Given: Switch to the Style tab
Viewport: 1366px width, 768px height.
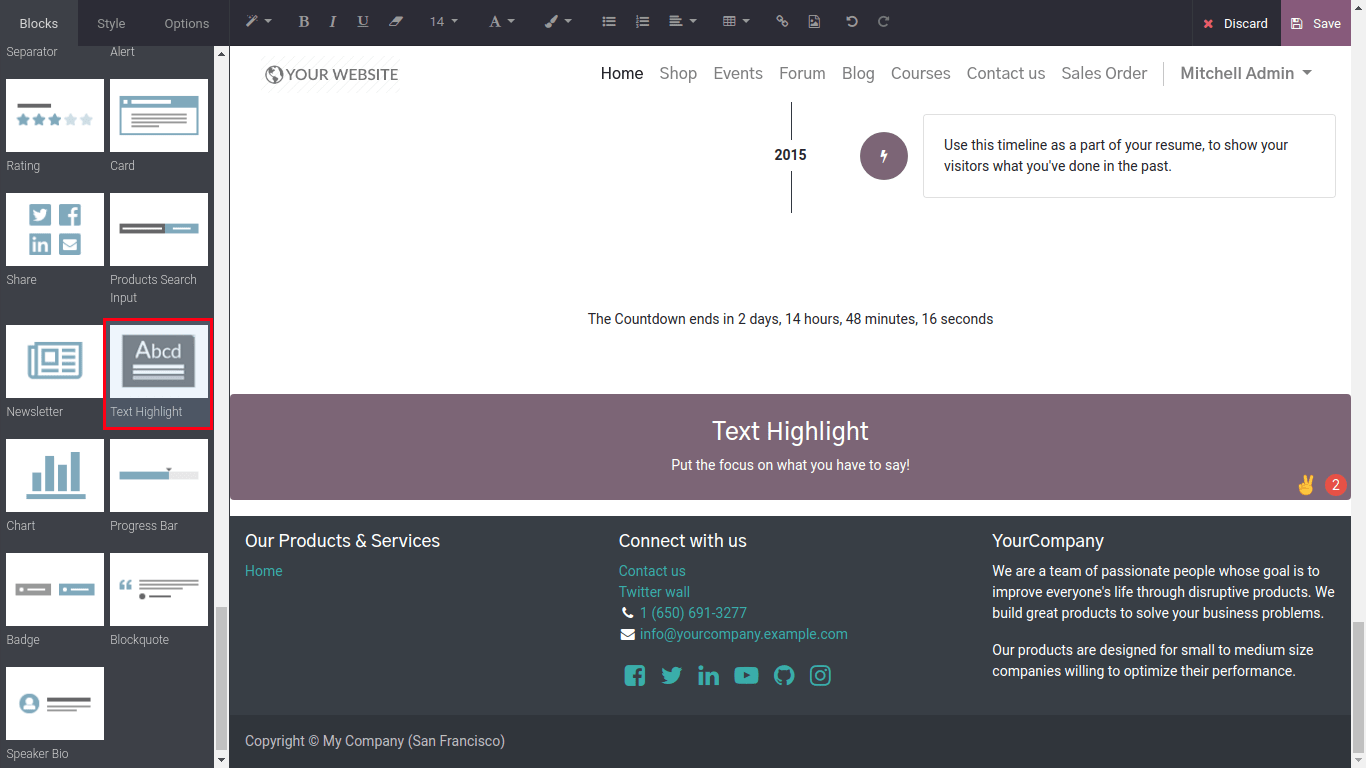Looking at the screenshot, I should coord(111,23).
